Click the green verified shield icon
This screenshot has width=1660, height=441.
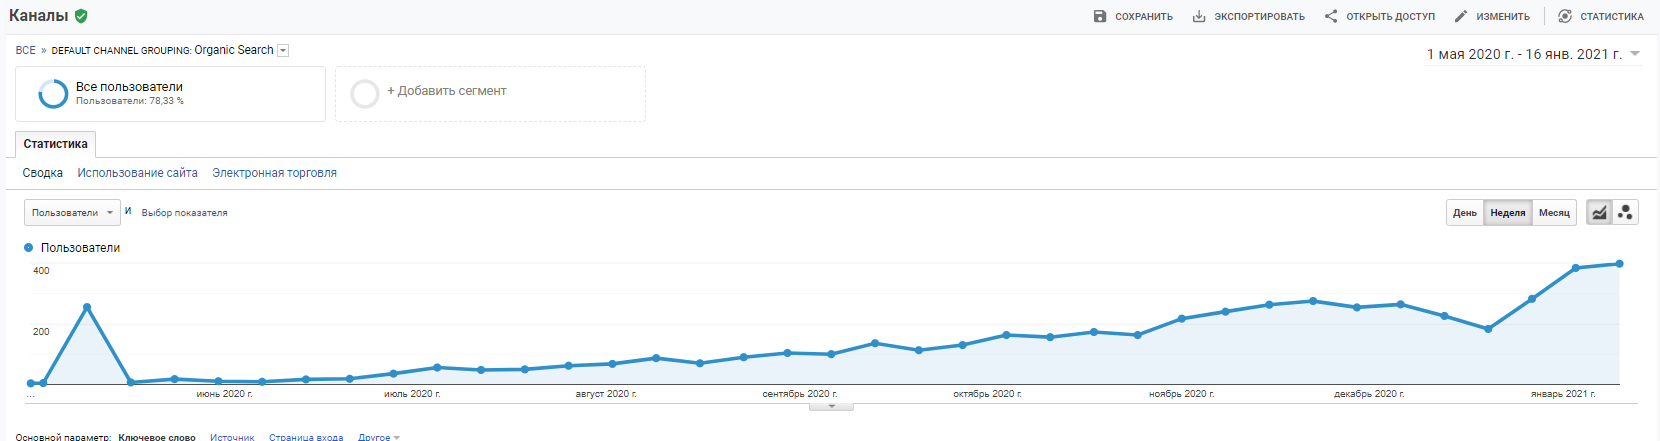click(x=81, y=16)
